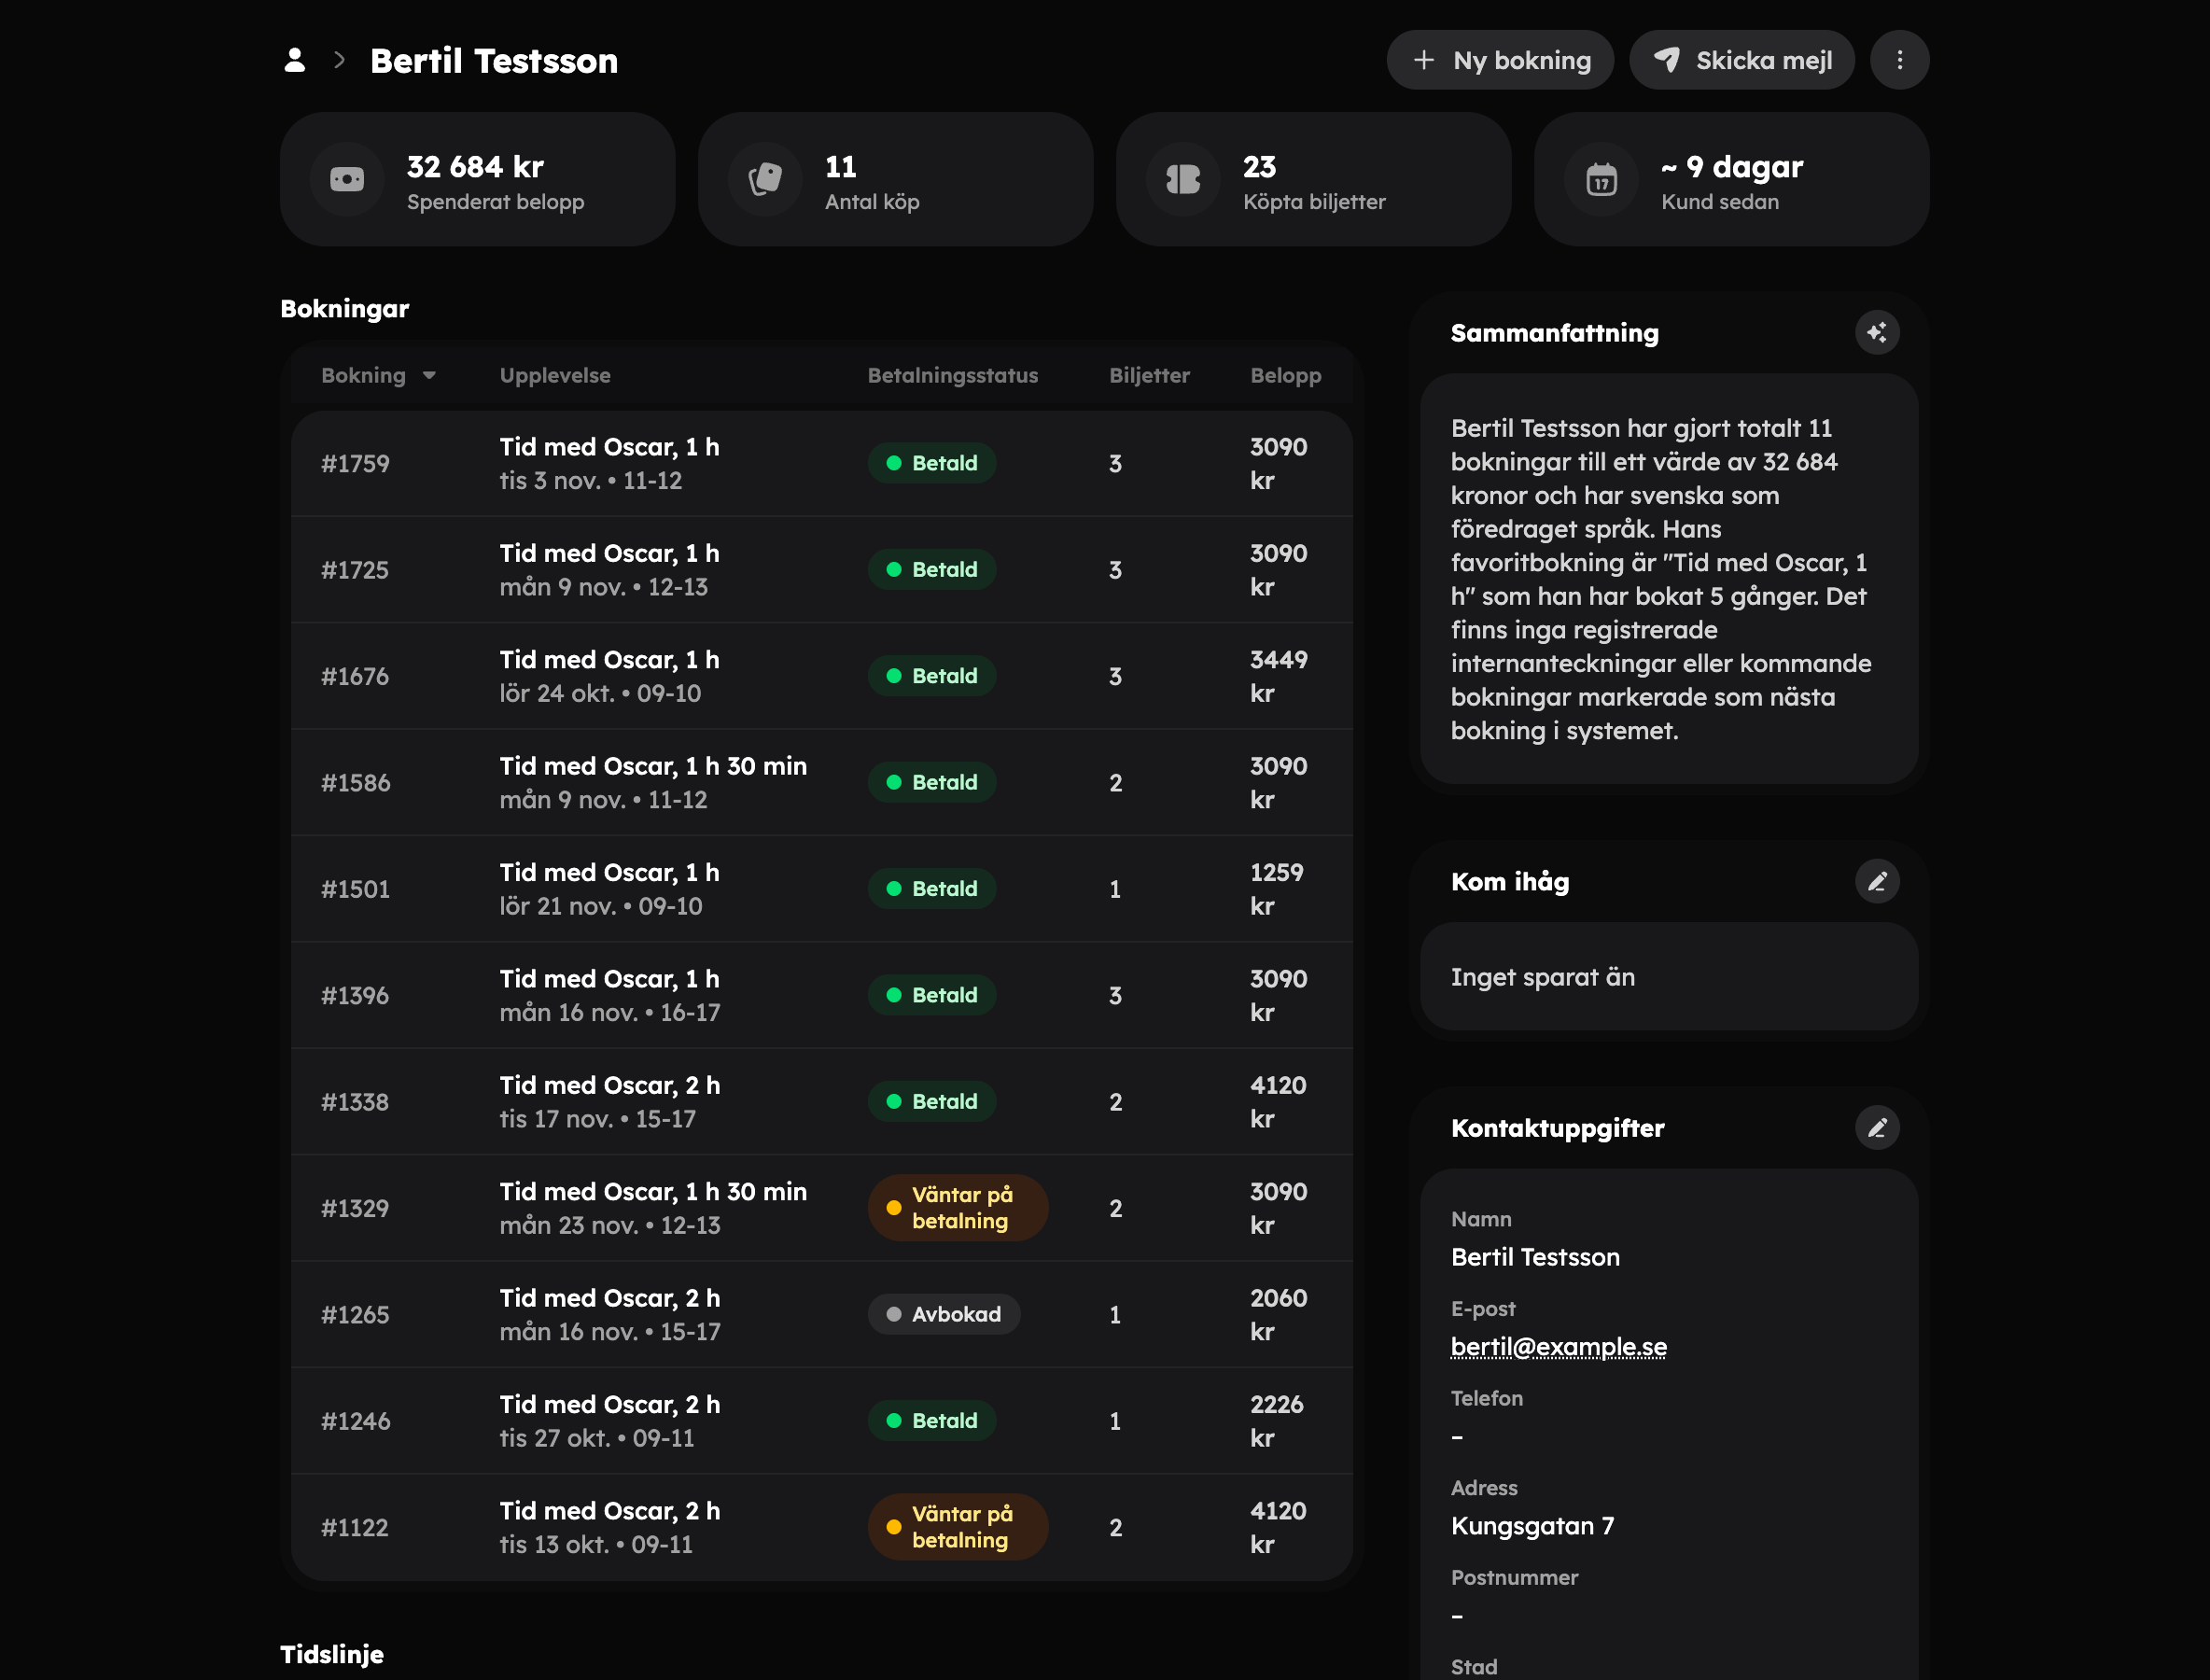
Task: Click the Betalningsstatus column header
Action: 952,376
